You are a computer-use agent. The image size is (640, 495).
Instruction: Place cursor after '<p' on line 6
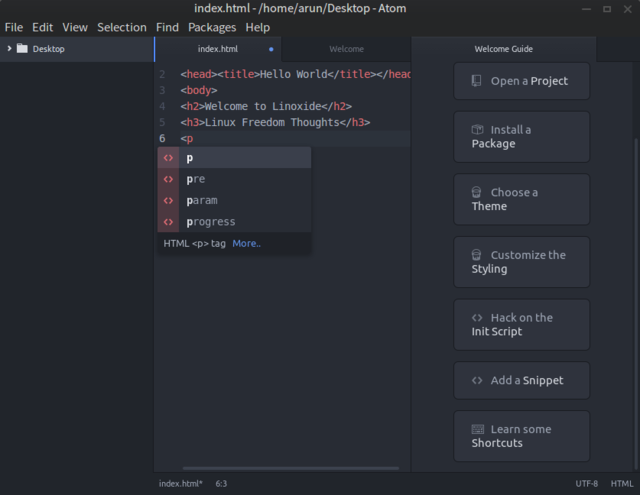pos(194,139)
